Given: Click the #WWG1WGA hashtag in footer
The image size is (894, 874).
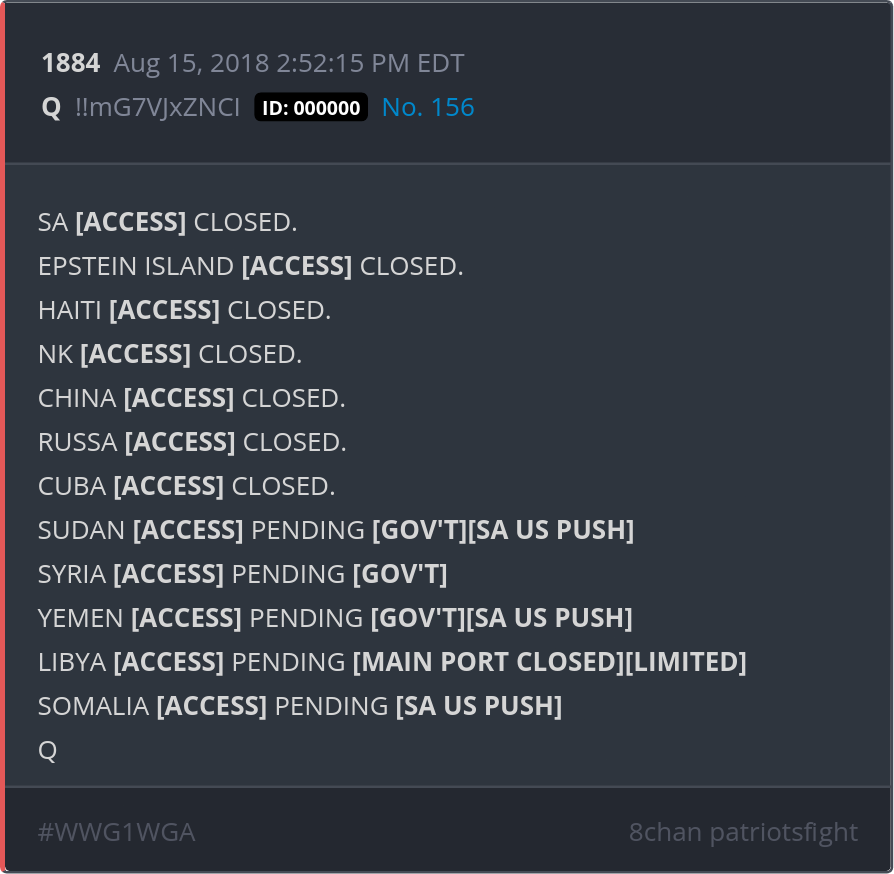Looking at the screenshot, I should pos(116,832).
